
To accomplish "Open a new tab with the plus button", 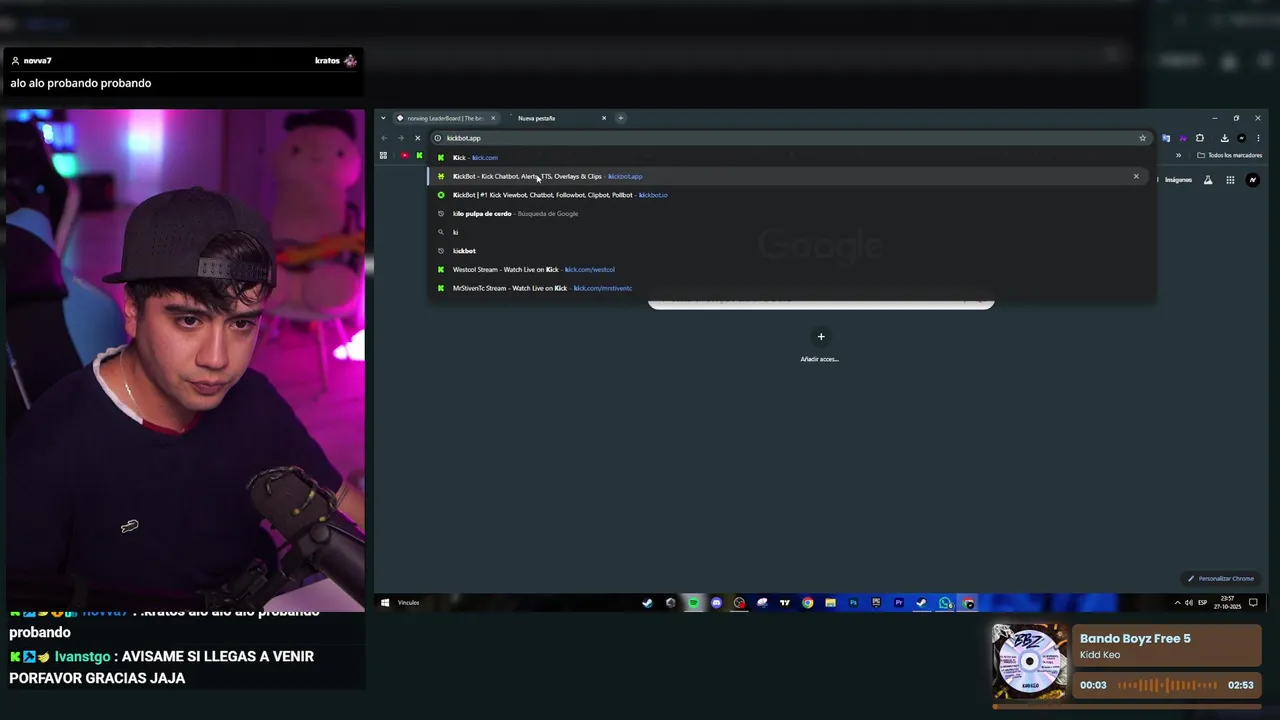I will click(621, 118).
